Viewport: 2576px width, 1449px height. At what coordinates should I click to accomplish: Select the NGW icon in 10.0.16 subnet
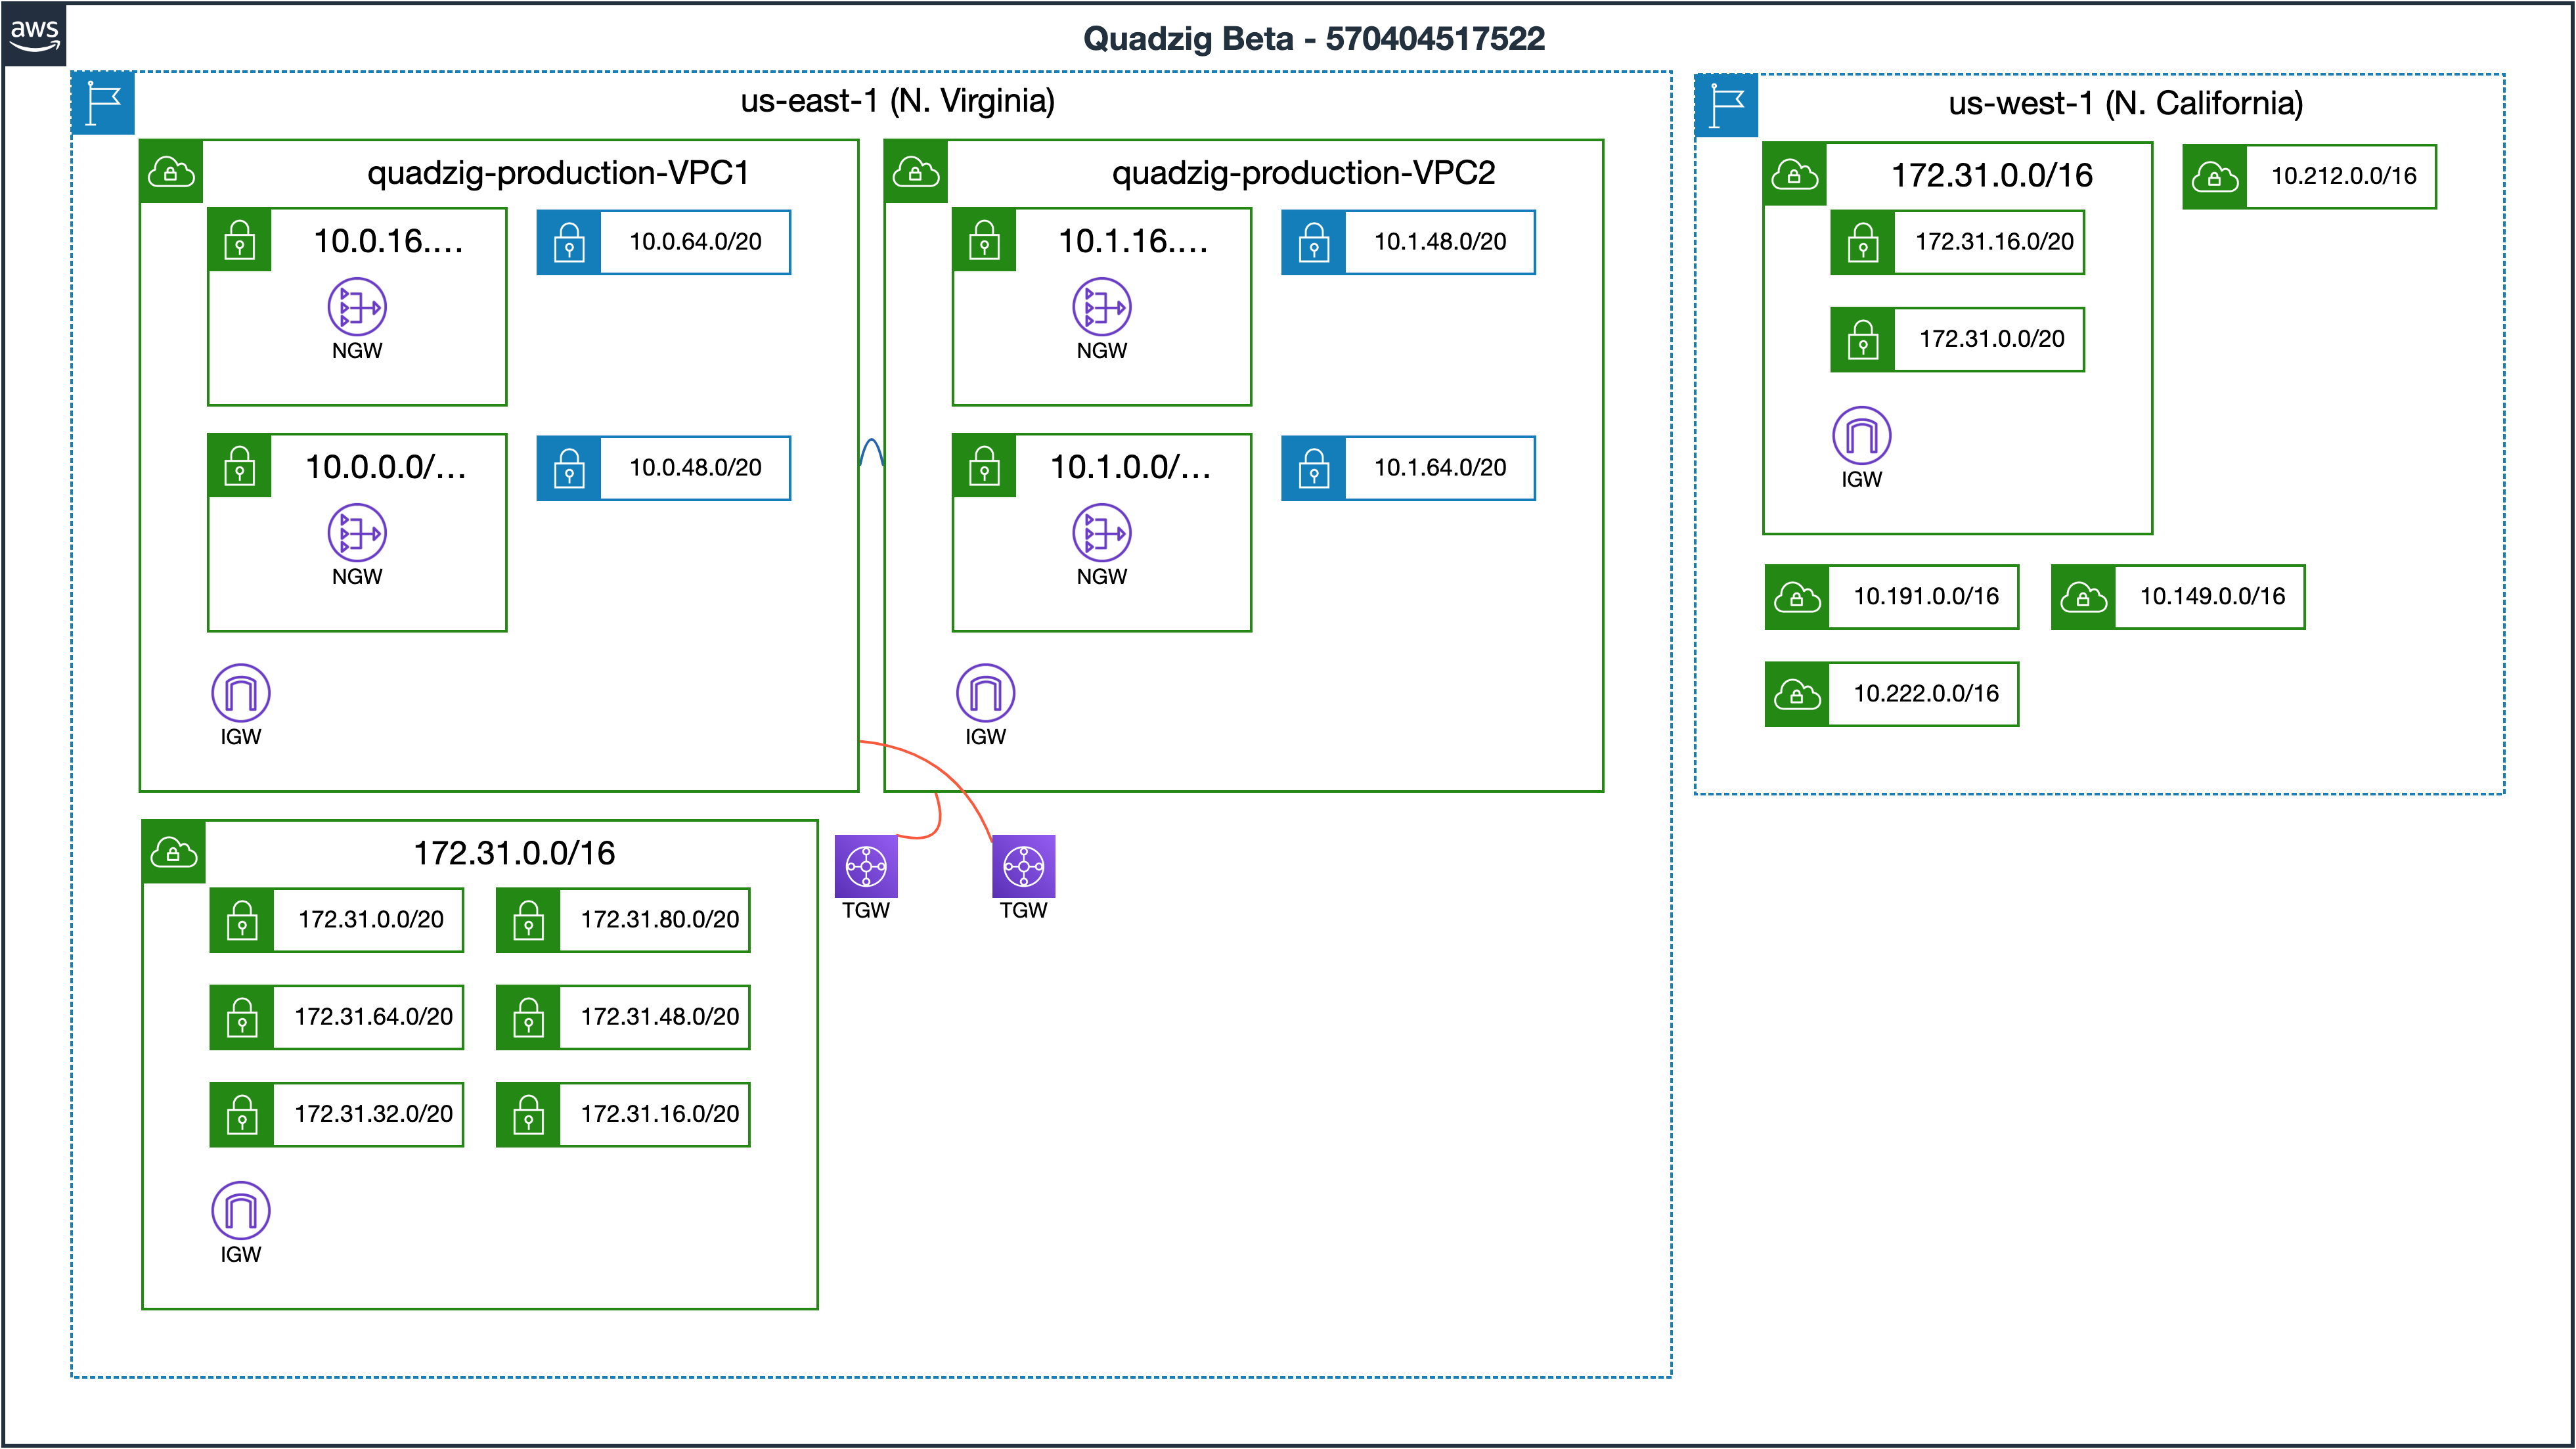tap(357, 307)
